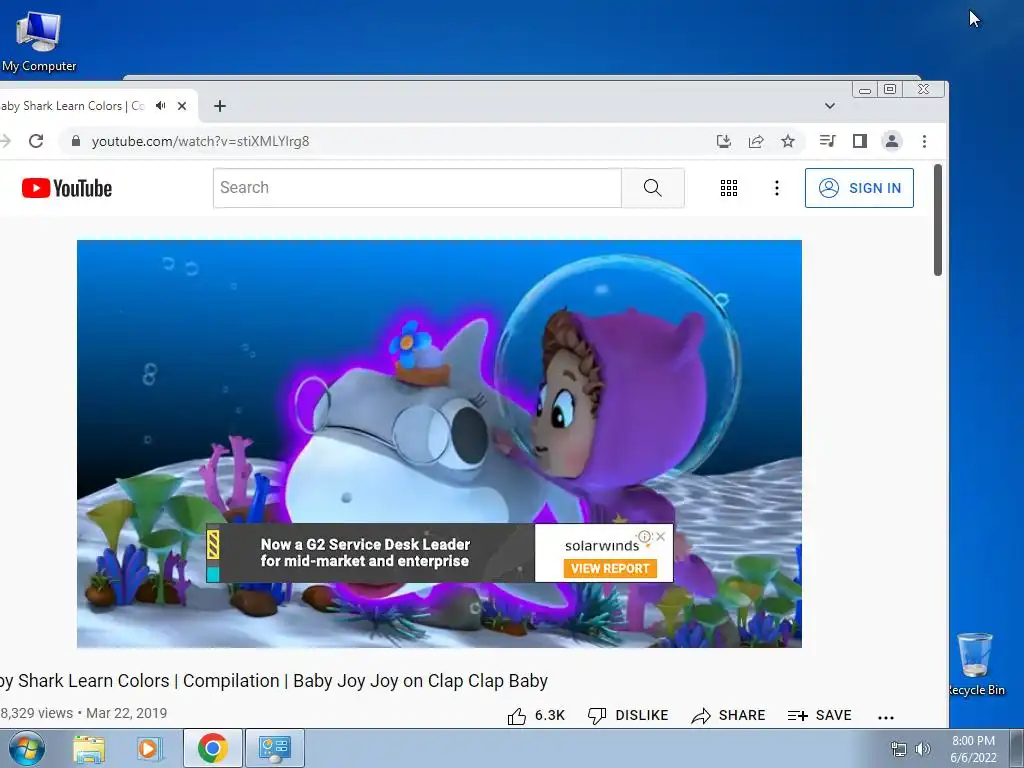Click the magnifier search button

tap(653, 188)
